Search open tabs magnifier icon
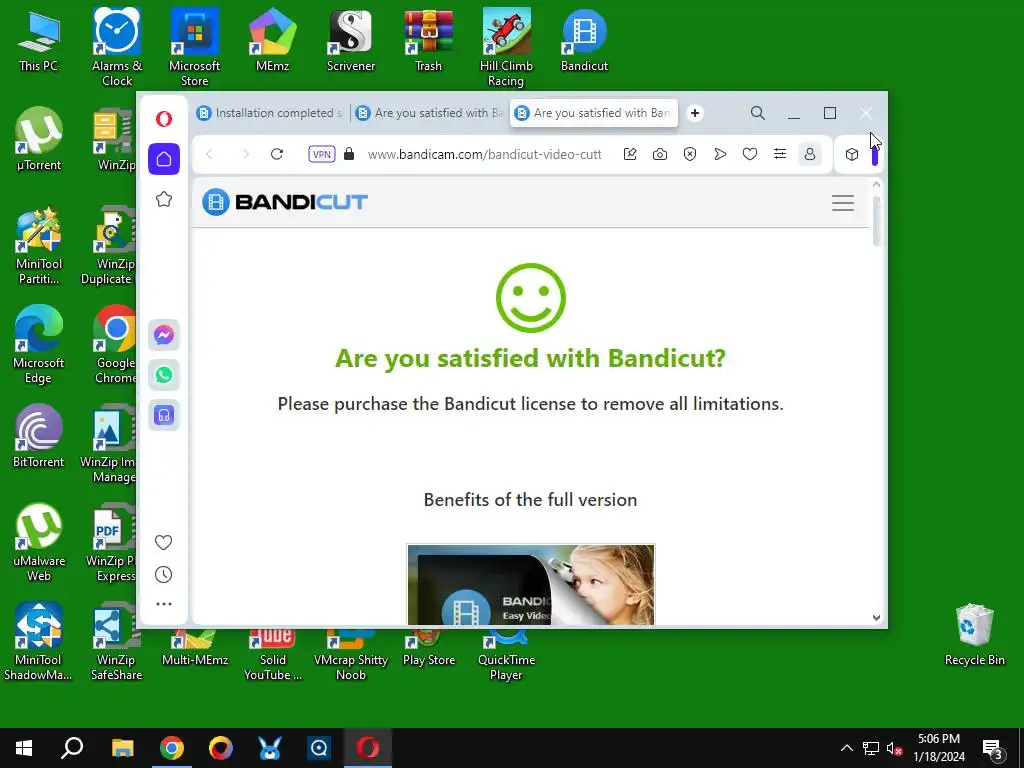The height and width of the screenshot is (768, 1024). (x=758, y=113)
